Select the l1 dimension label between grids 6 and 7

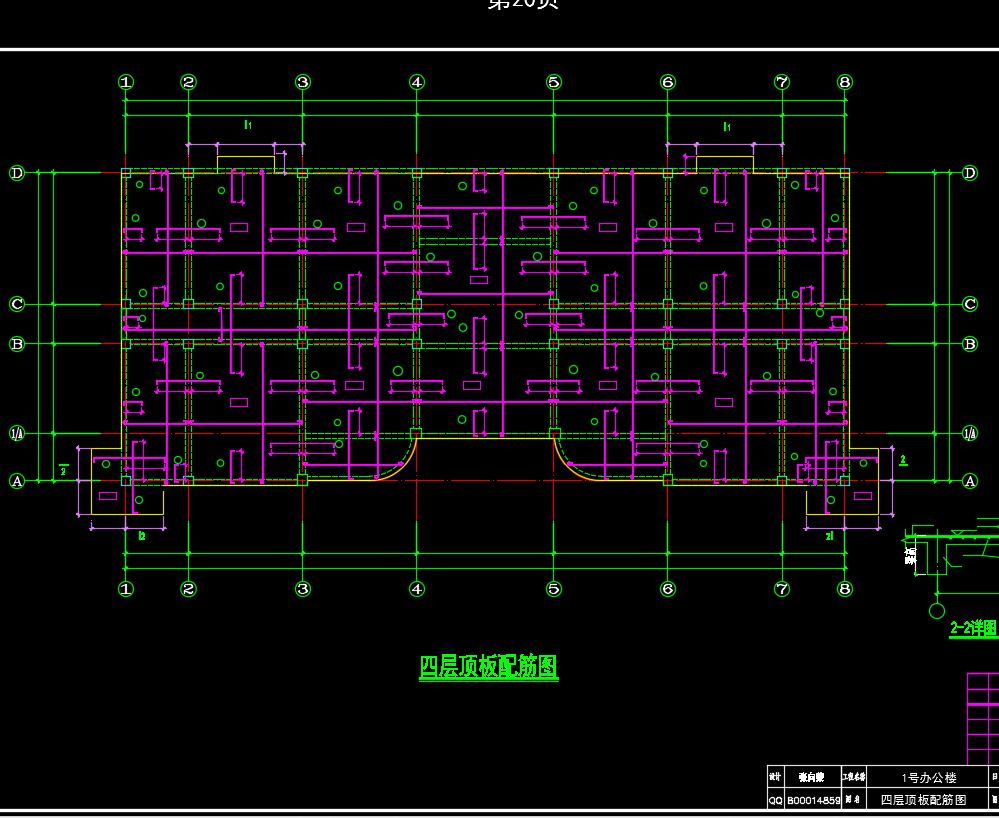(x=727, y=126)
